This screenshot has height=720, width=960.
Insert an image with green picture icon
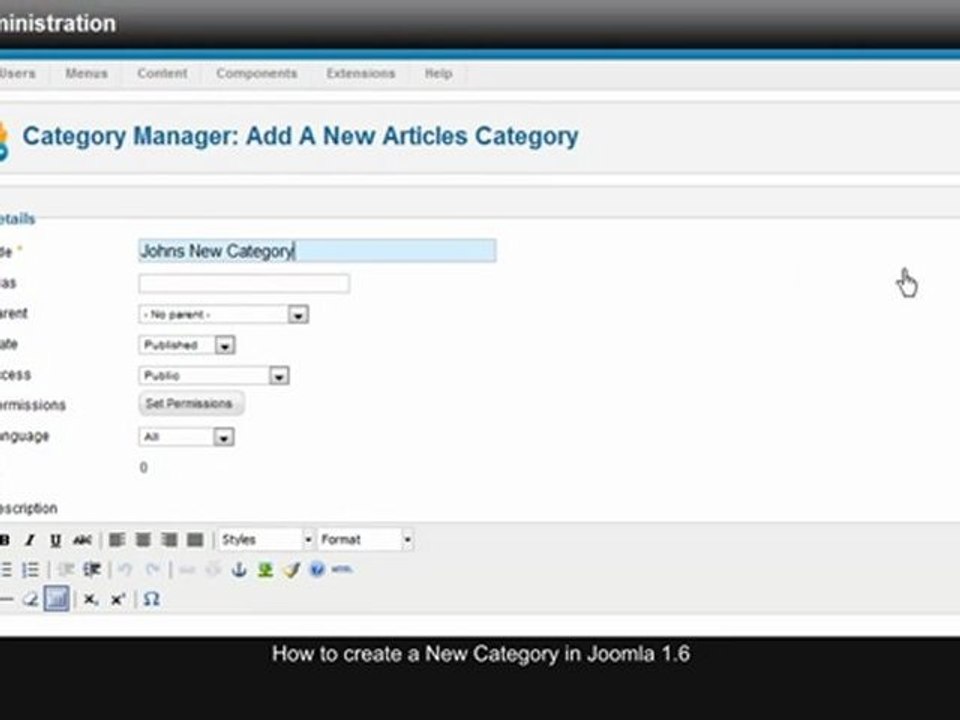click(265, 570)
